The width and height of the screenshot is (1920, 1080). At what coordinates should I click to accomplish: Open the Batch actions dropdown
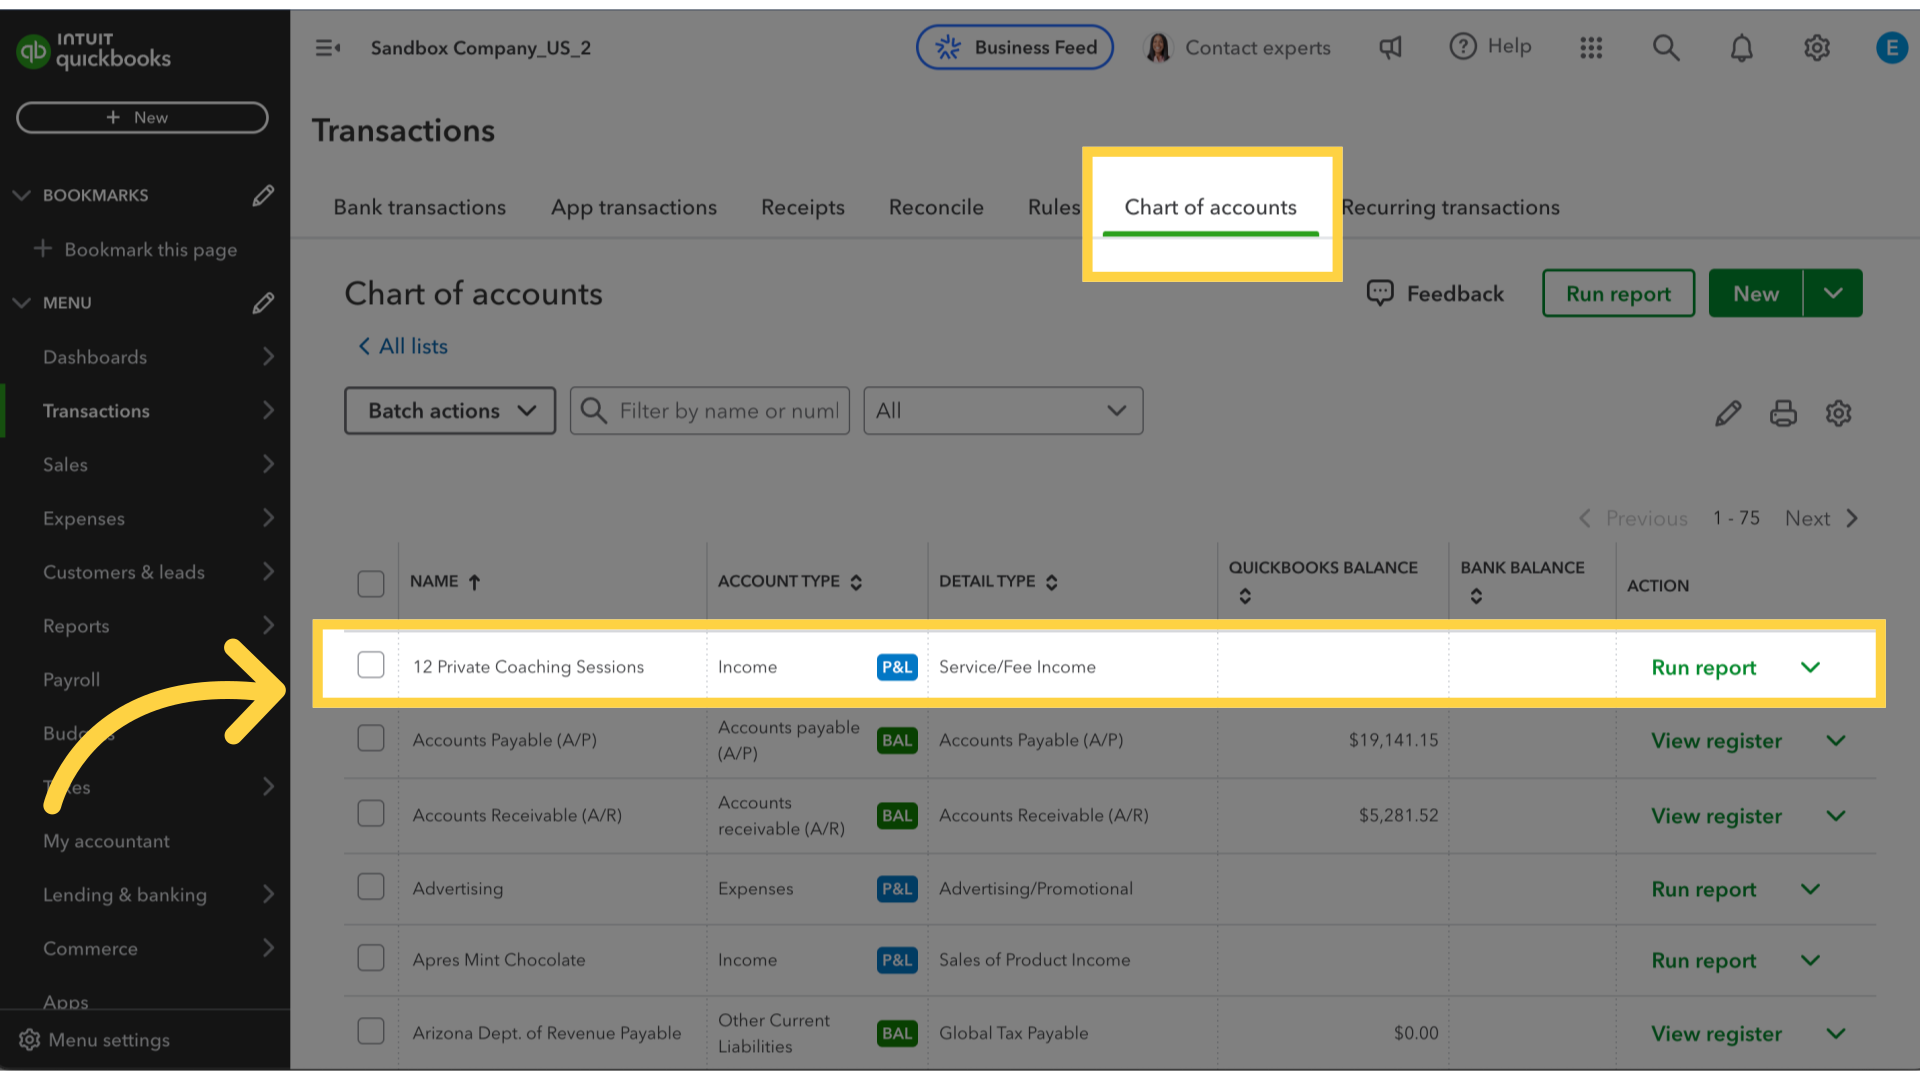[450, 411]
